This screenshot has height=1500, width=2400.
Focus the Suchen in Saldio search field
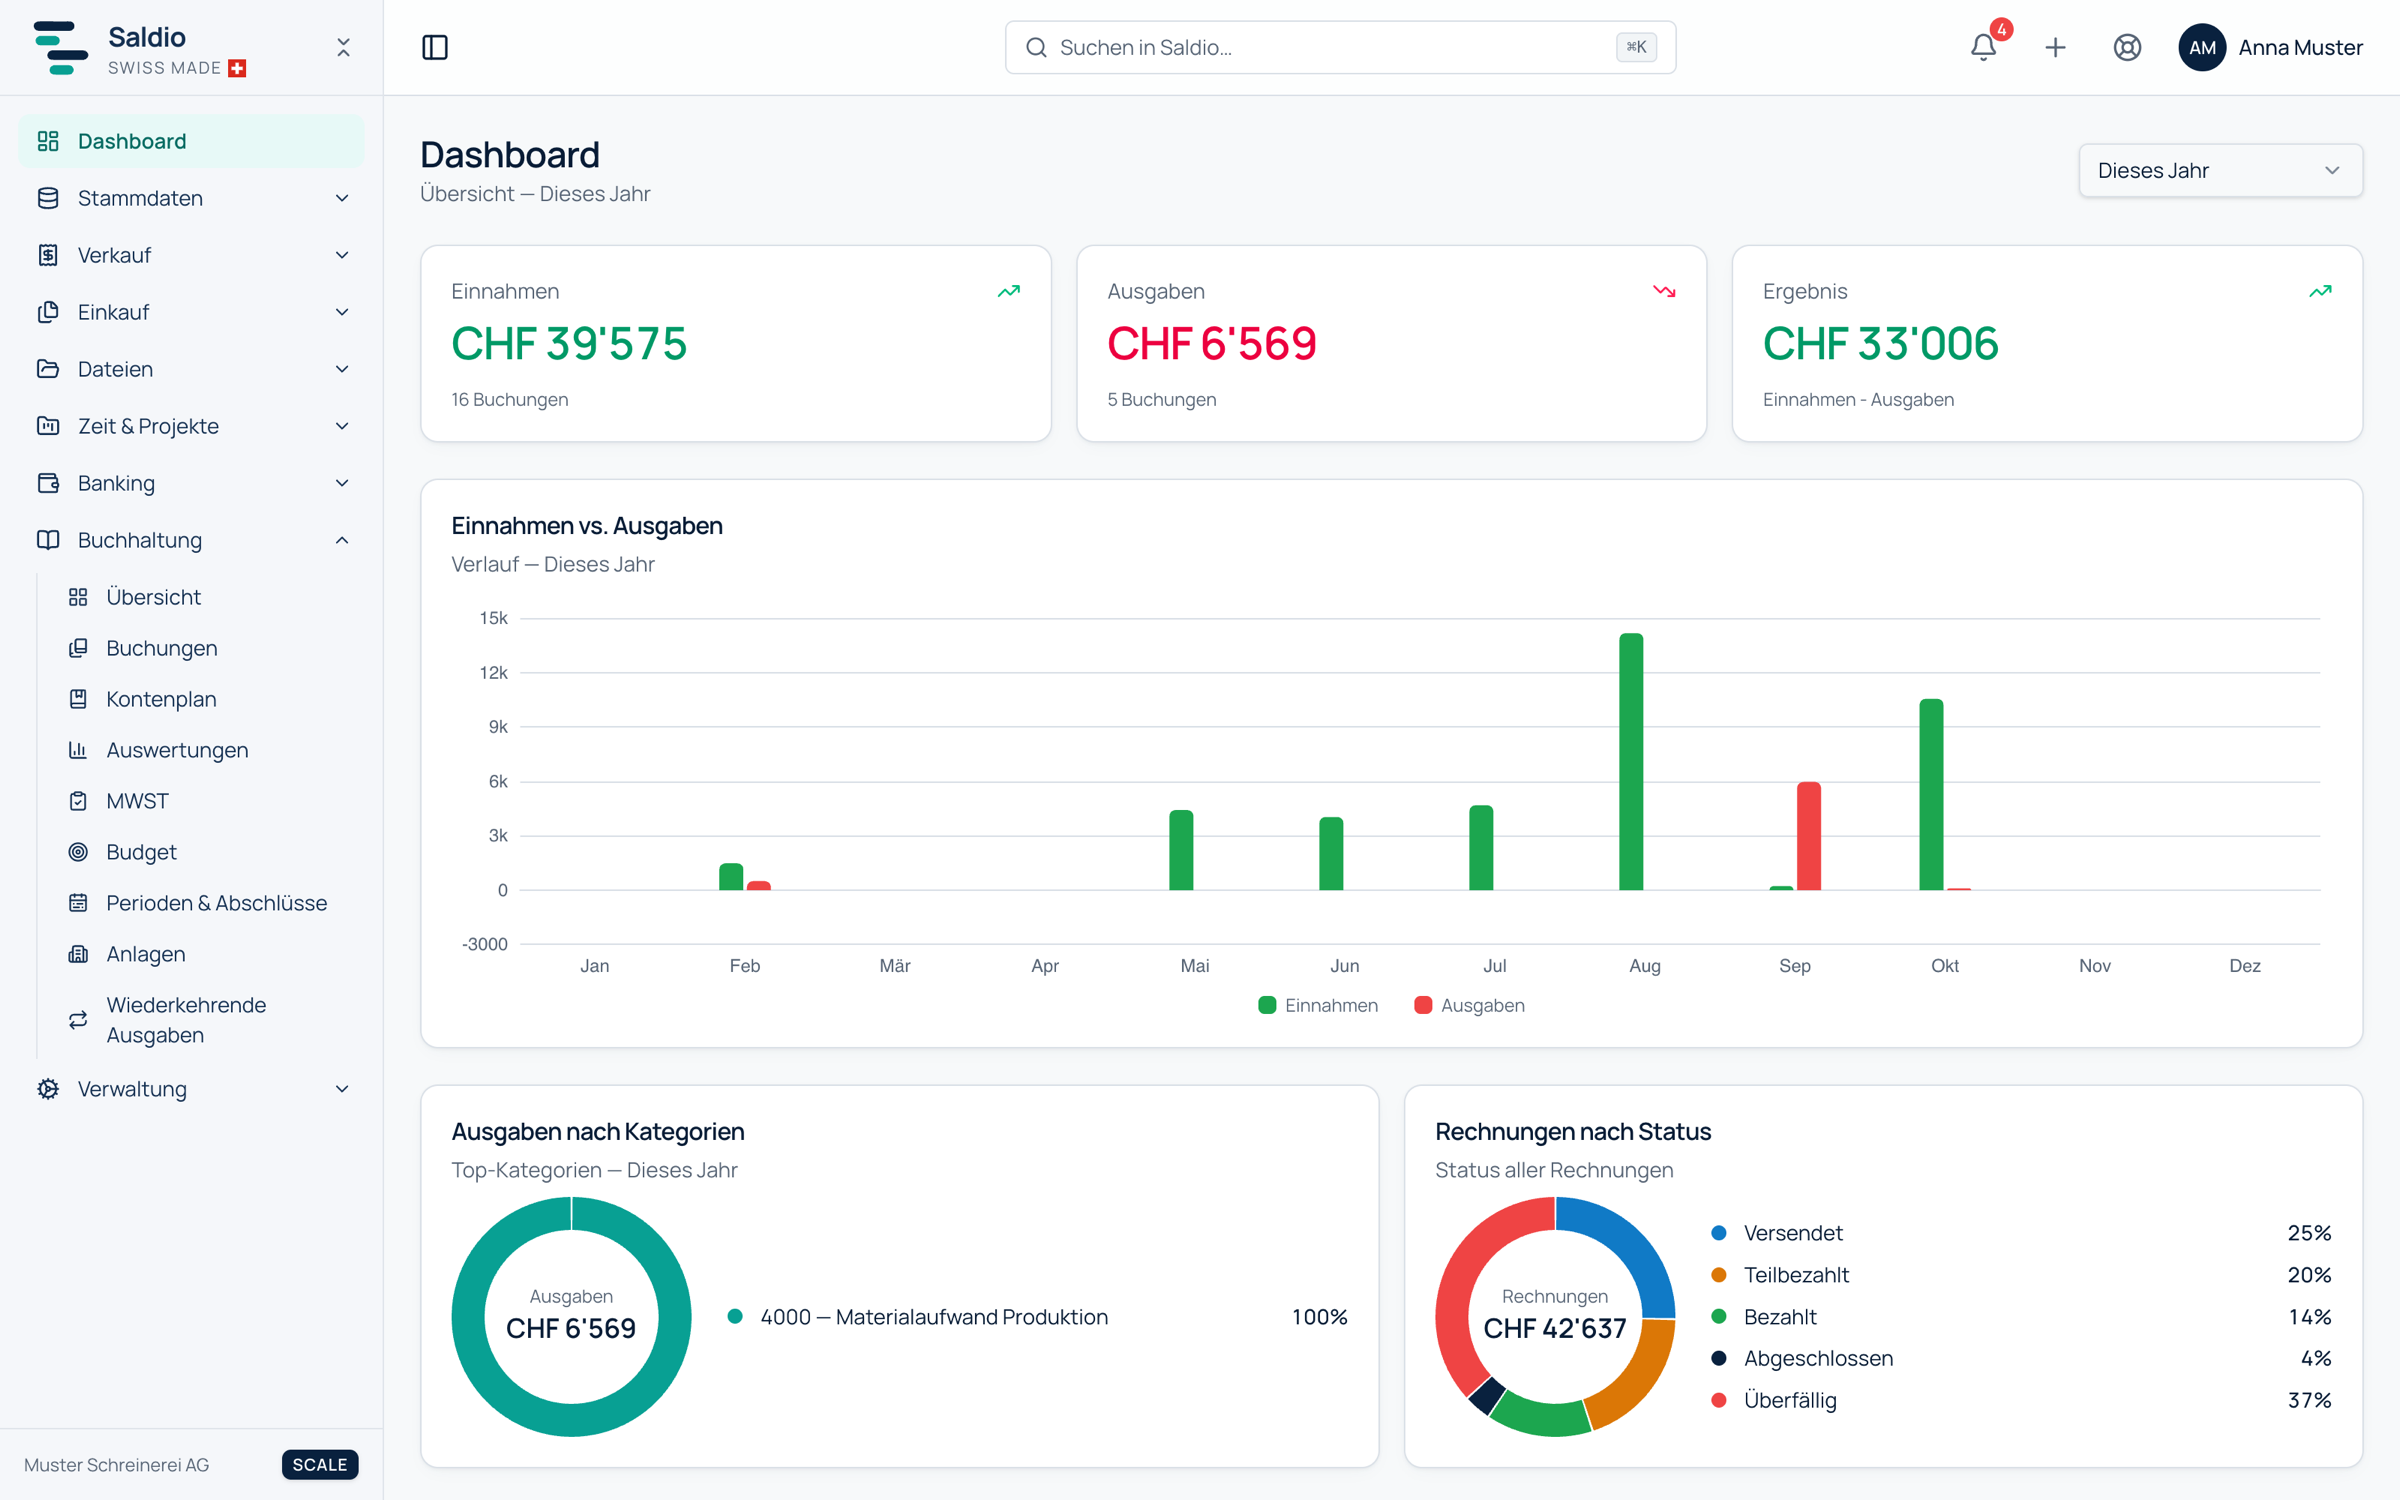[1340, 47]
